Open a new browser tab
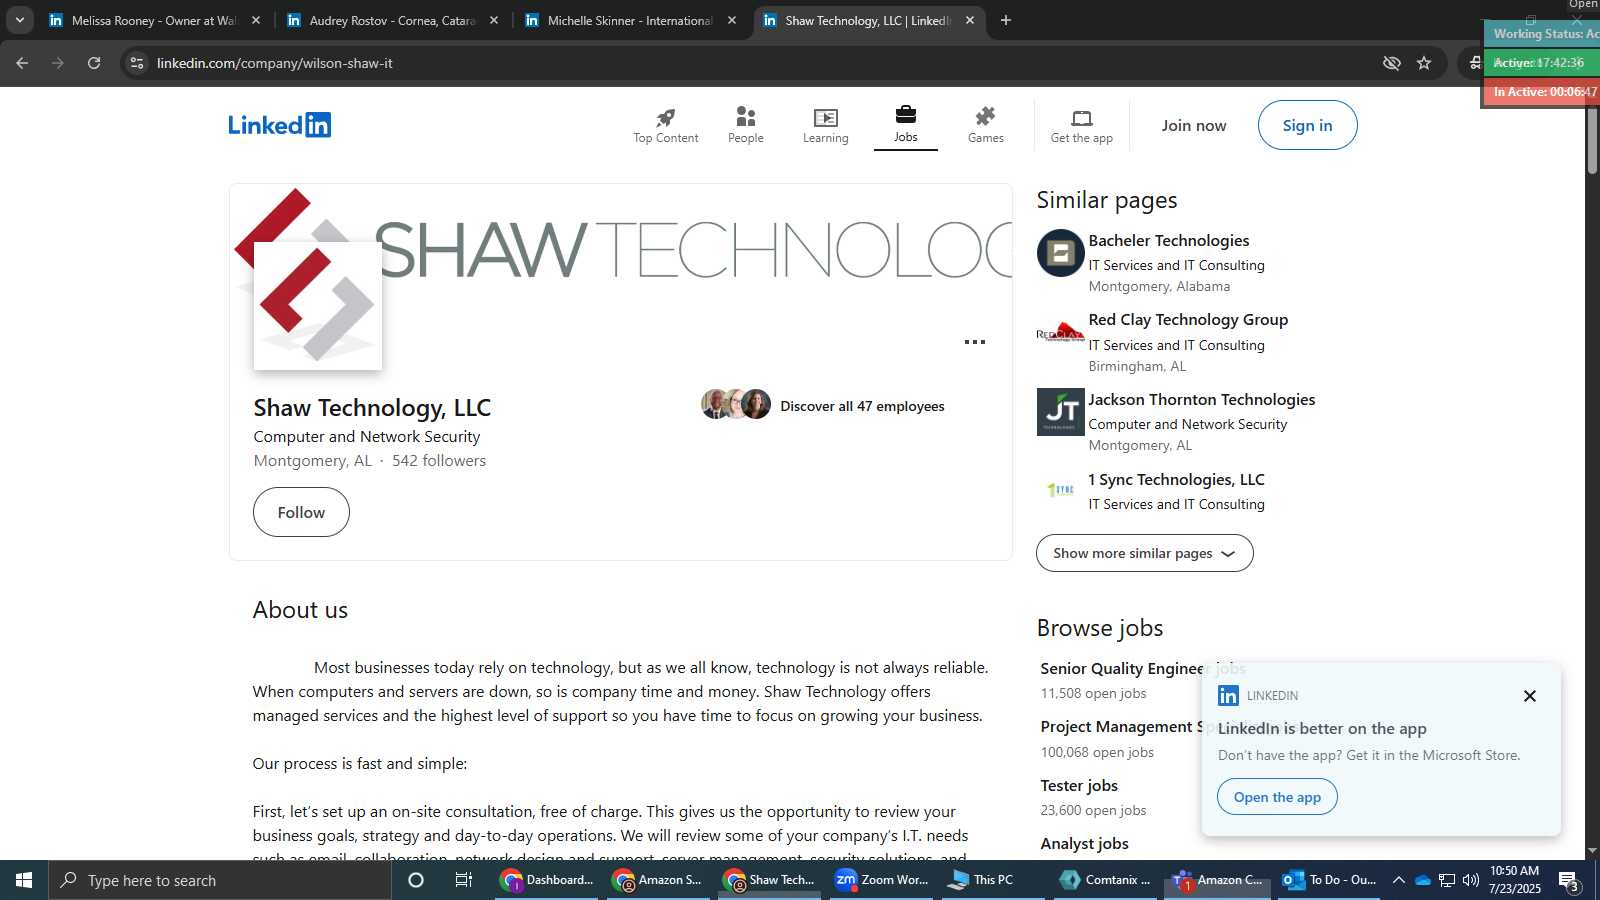Viewport: 1600px width, 900px height. 1006,20
